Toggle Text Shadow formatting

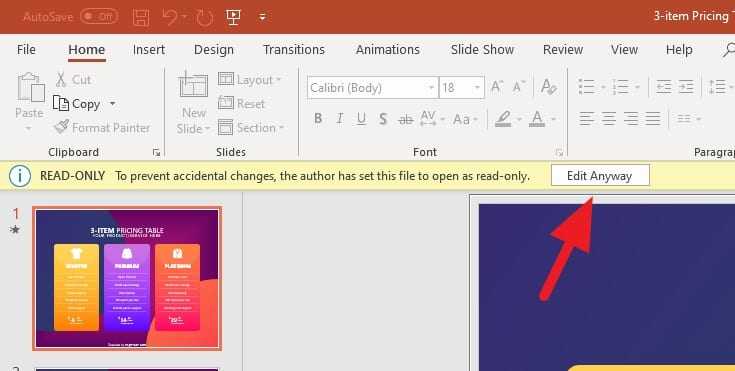[383, 119]
